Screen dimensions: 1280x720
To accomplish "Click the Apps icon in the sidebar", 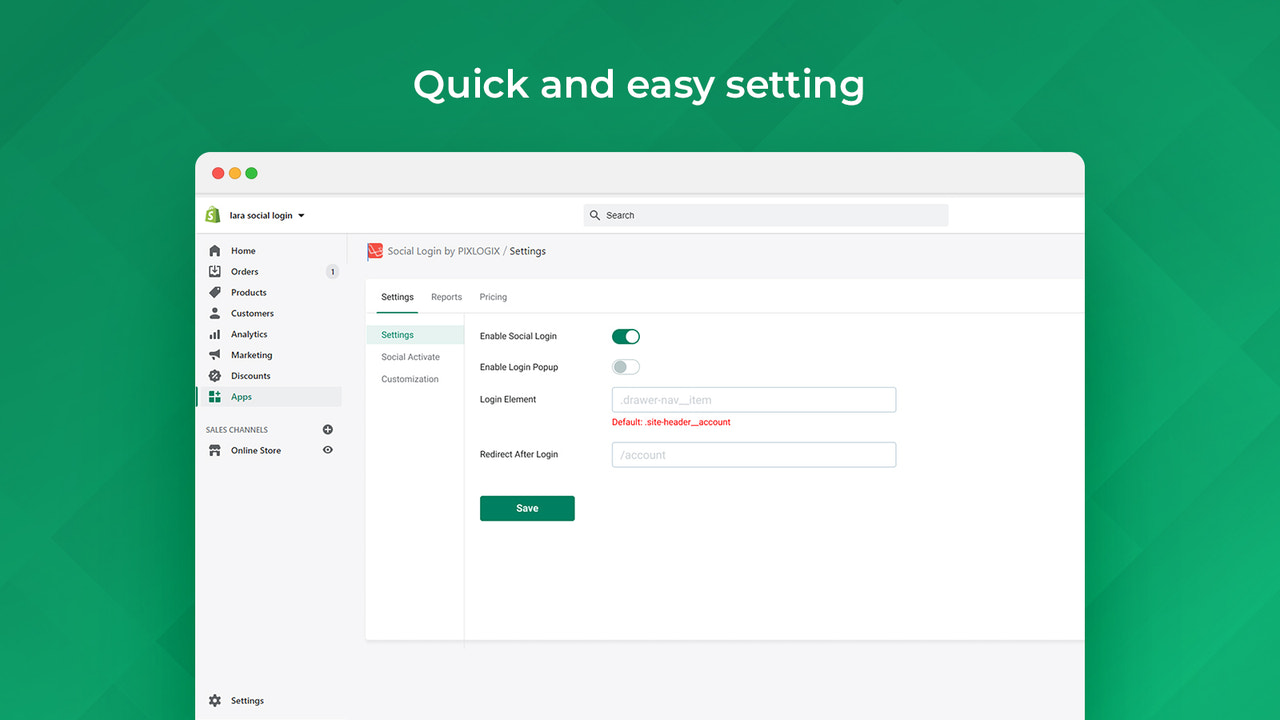I will click(215, 396).
